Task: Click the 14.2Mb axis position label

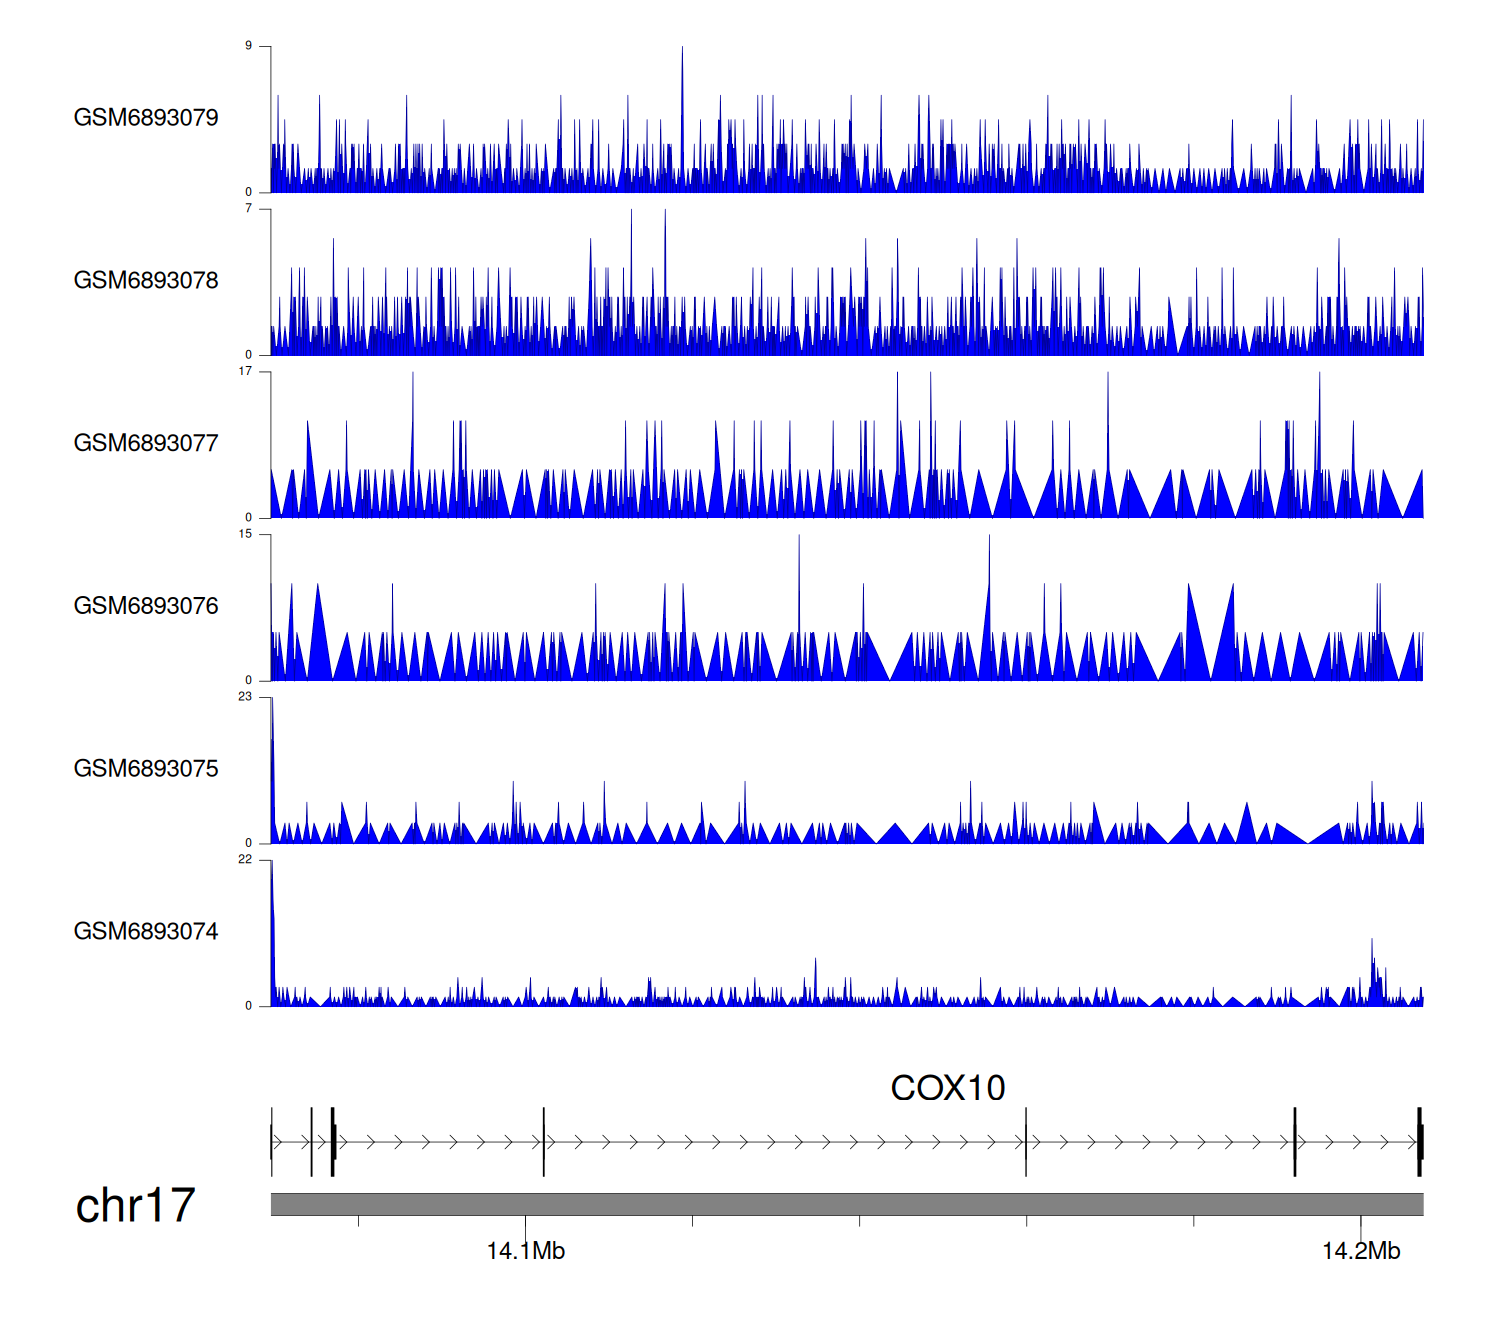Action: (x=1360, y=1251)
